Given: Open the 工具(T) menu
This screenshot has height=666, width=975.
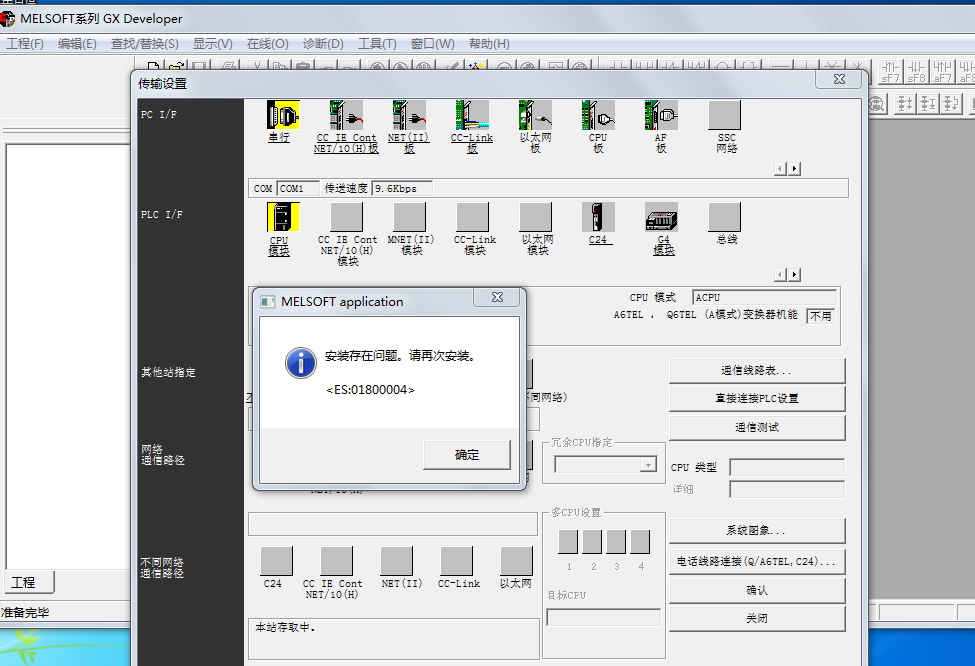Looking at the screenshot, I should [377, 44].
